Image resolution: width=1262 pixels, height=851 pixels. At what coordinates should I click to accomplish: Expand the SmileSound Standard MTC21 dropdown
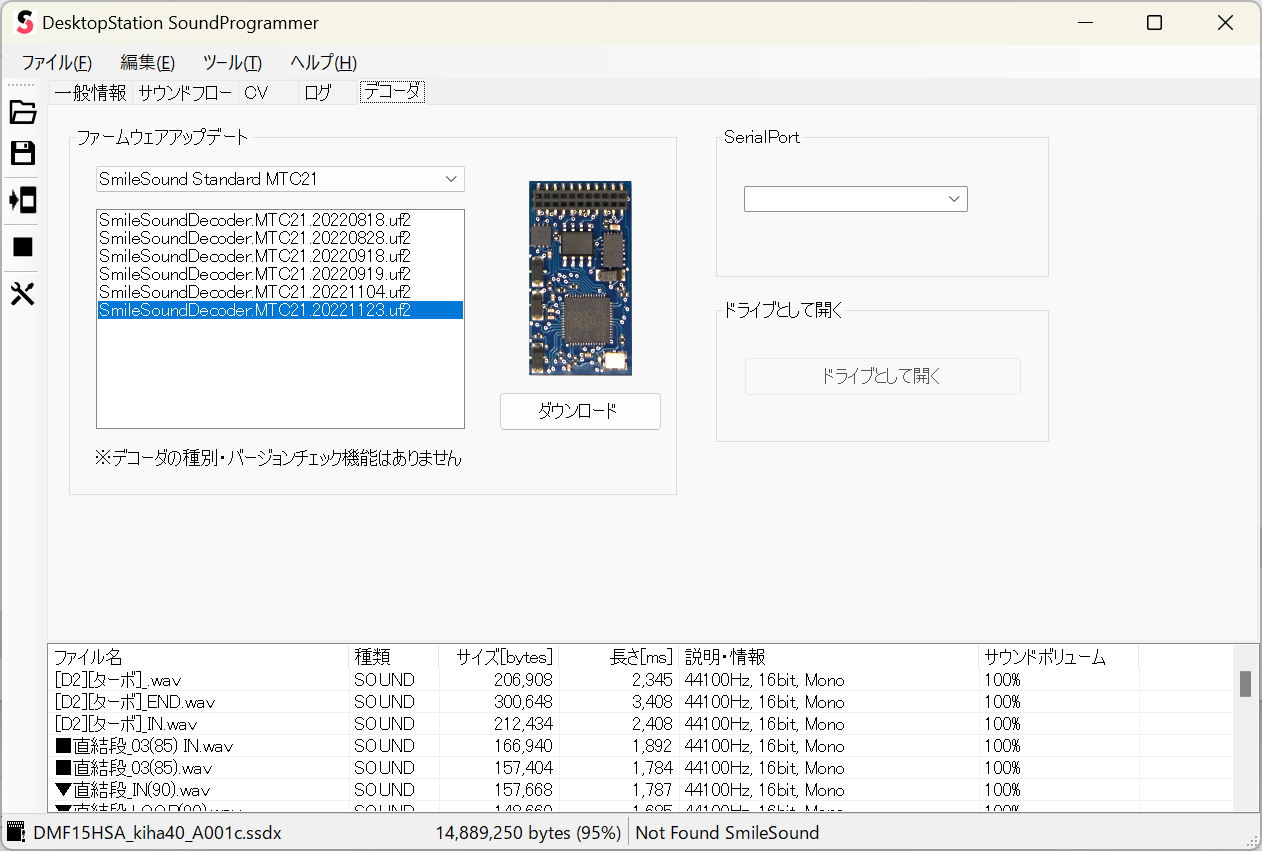pyautogui.click(x=450, y=179)
